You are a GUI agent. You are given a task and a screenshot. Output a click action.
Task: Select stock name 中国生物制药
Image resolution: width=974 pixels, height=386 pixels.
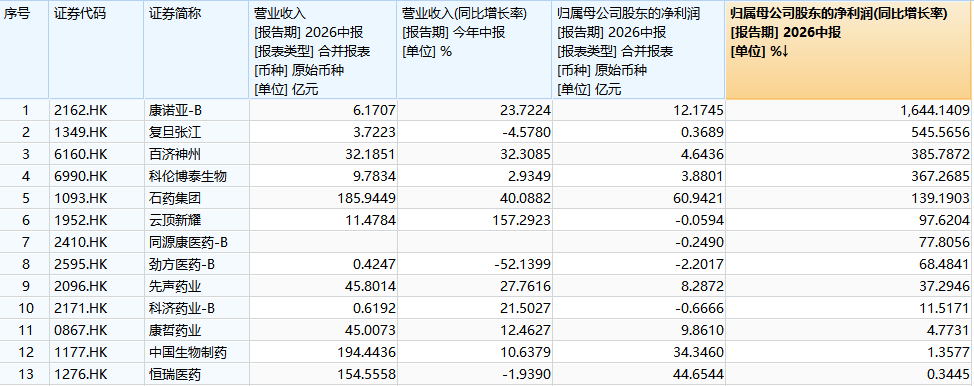click(x=188, y=352)
